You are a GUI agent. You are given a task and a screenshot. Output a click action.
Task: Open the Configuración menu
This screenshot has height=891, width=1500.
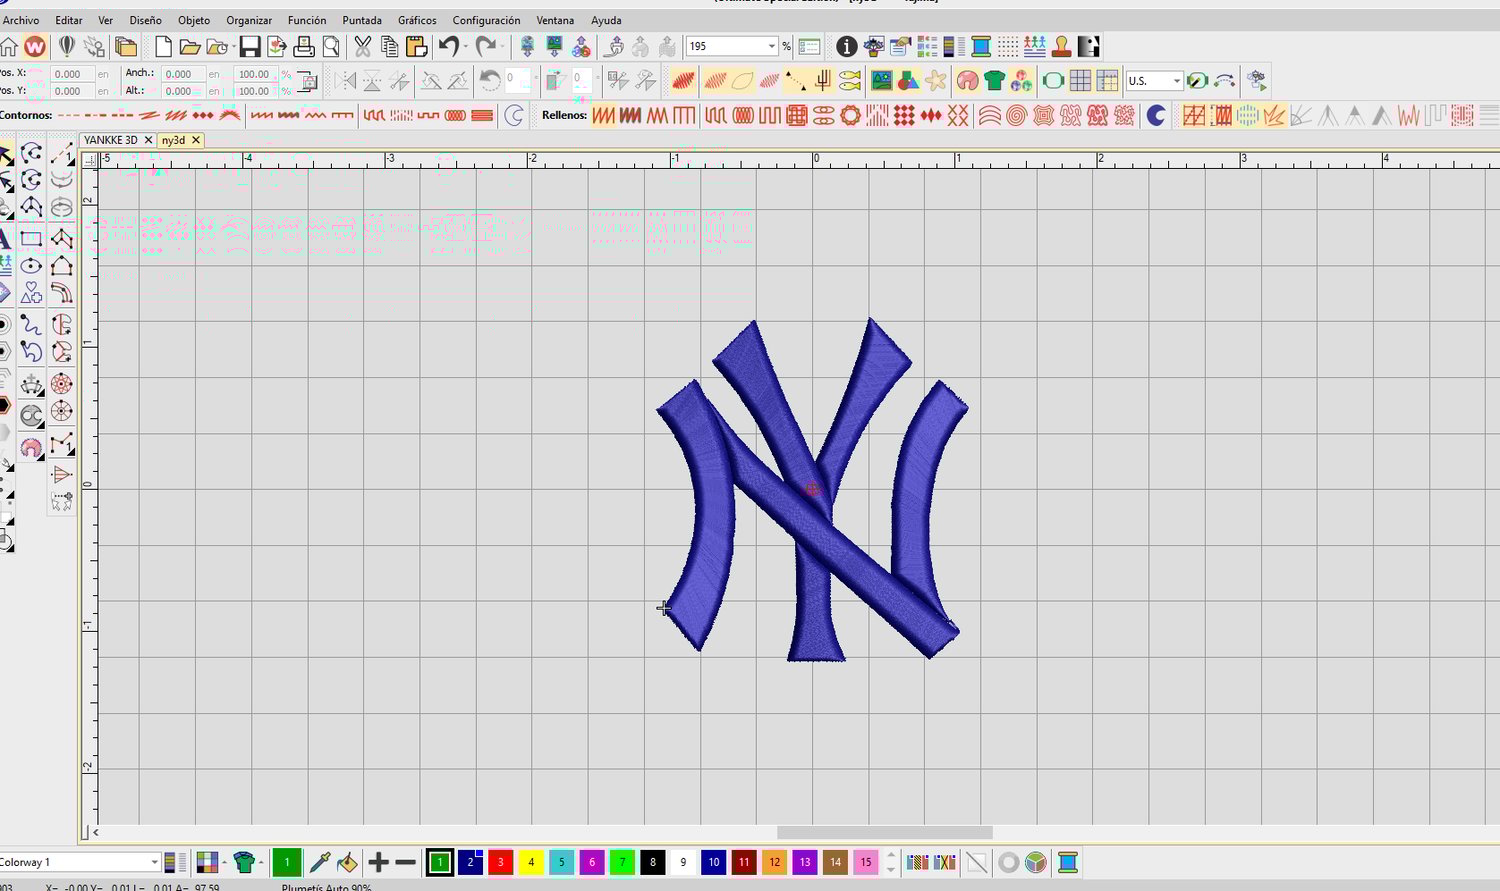pos(486,20)
